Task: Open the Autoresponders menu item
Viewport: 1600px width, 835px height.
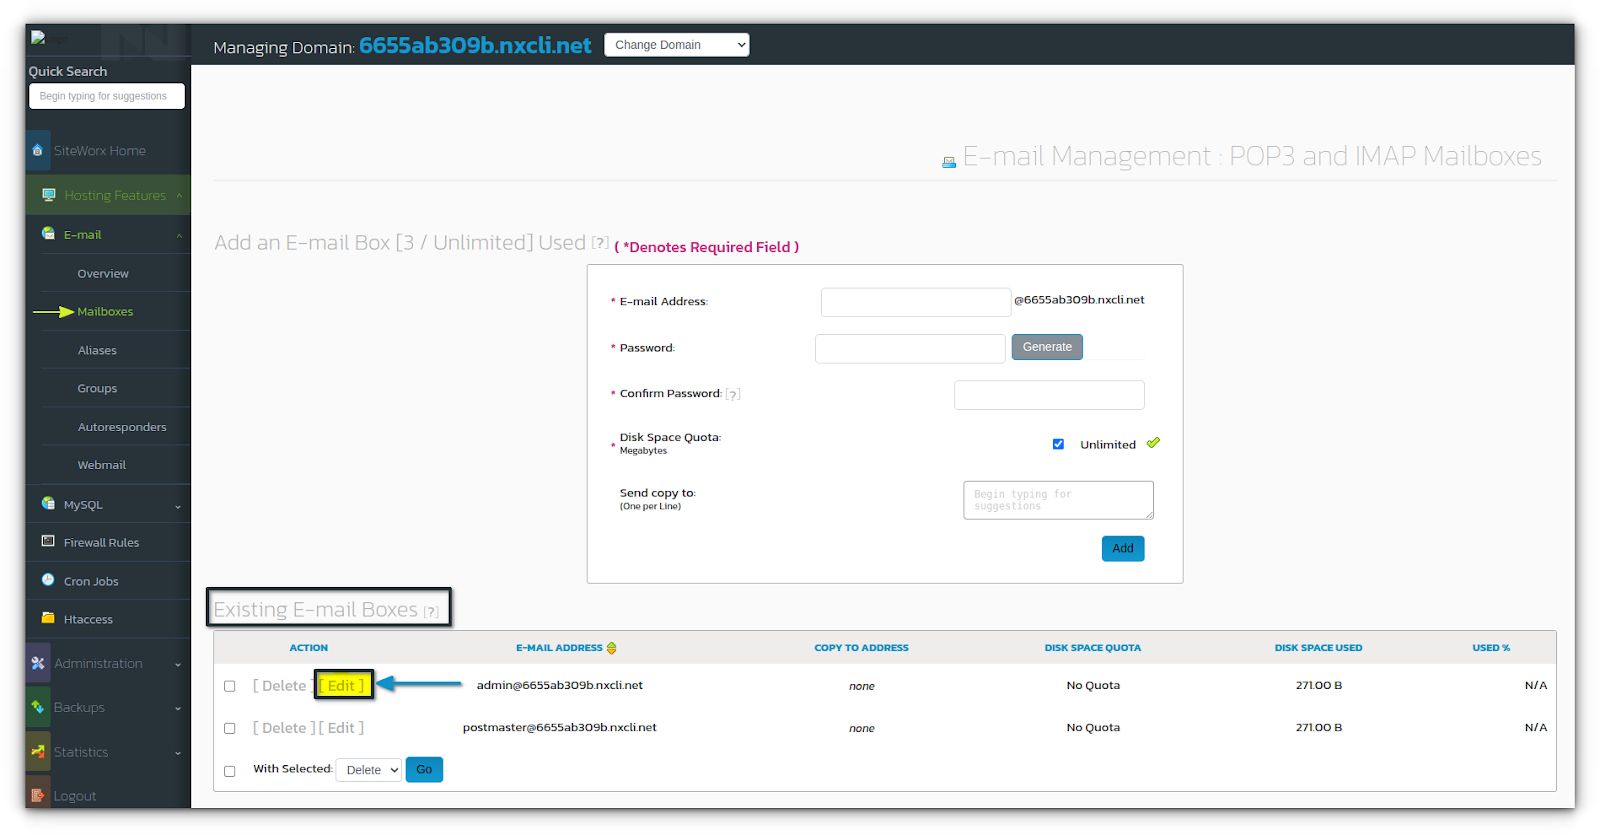Action: (x=122, y=427)
